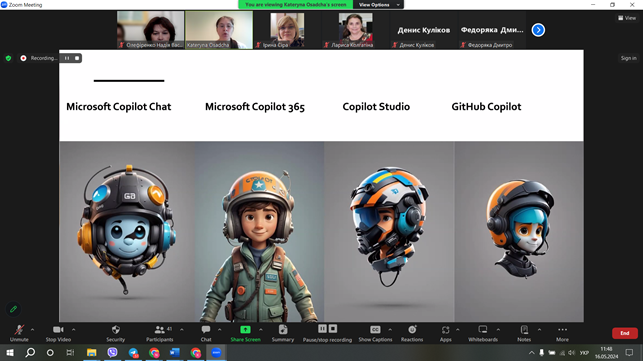Open the Security shield menu
This screenshot has width=643, height=361.
pyautogui.click(x=116, y=333)
